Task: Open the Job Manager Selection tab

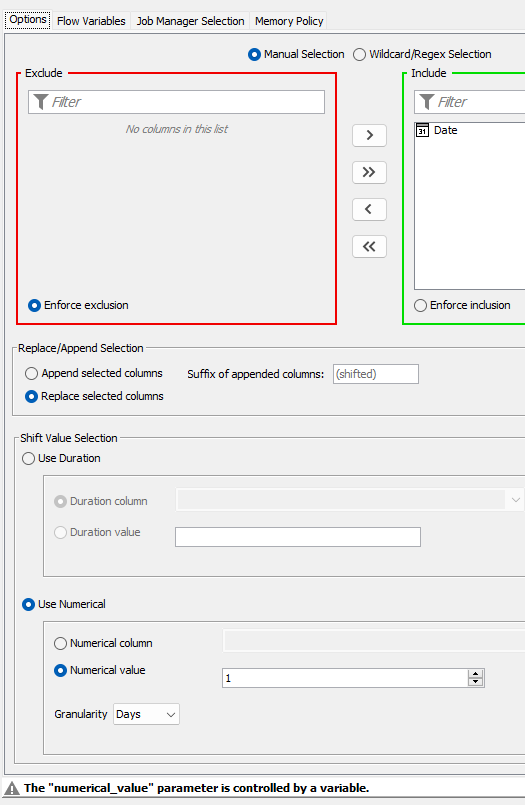Action: tap(190, 21)
